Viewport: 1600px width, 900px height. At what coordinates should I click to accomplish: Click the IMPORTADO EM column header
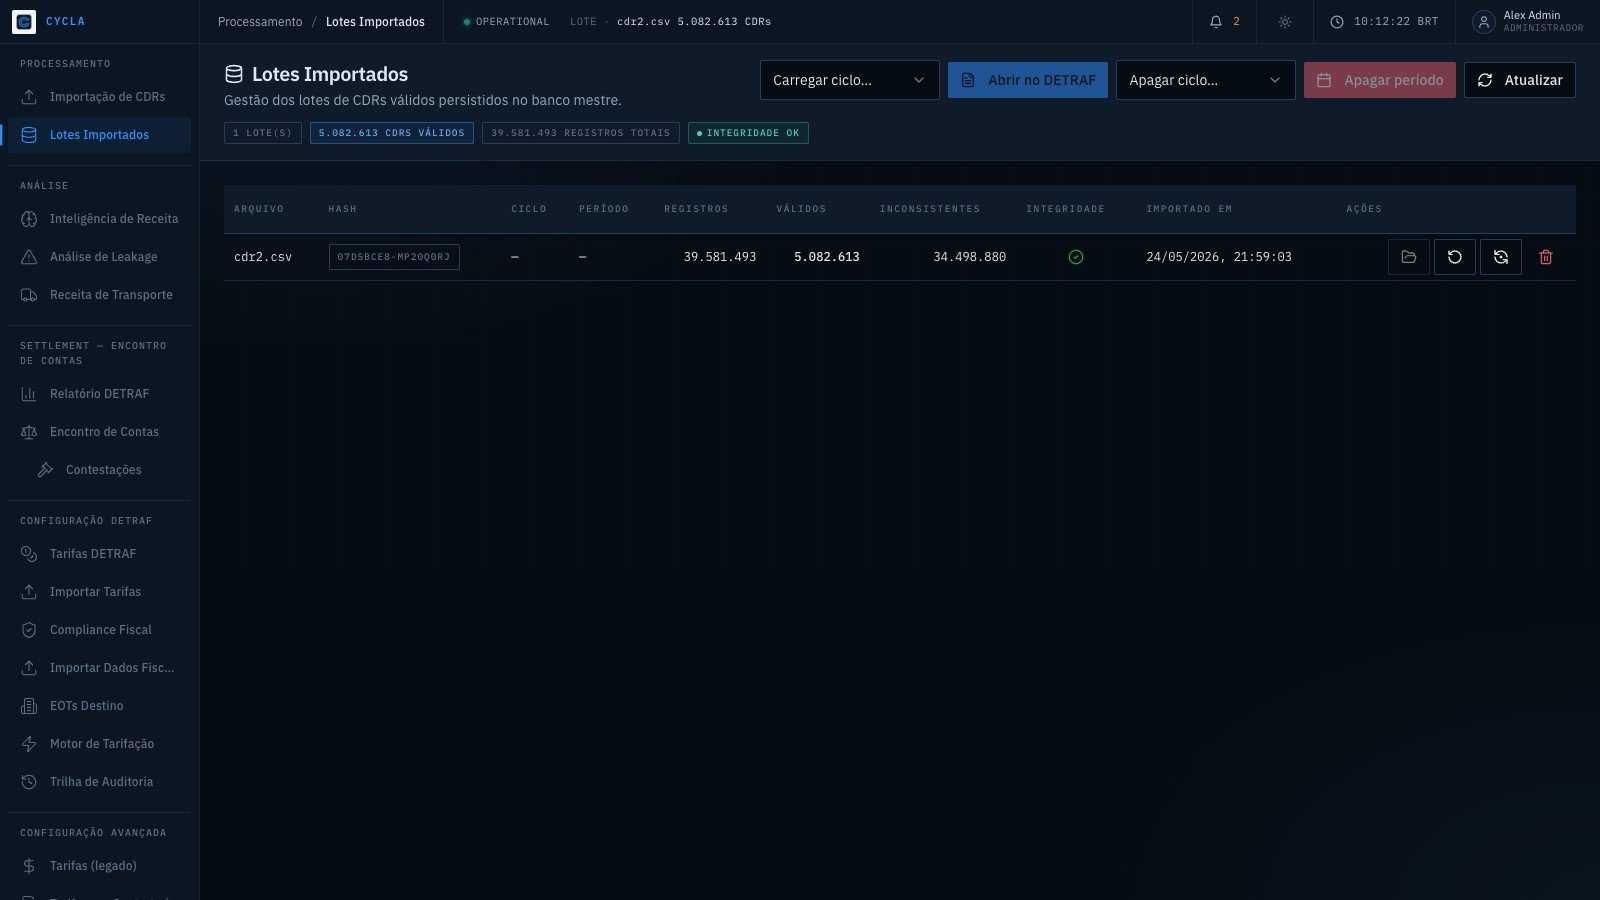click(1189, 209)
